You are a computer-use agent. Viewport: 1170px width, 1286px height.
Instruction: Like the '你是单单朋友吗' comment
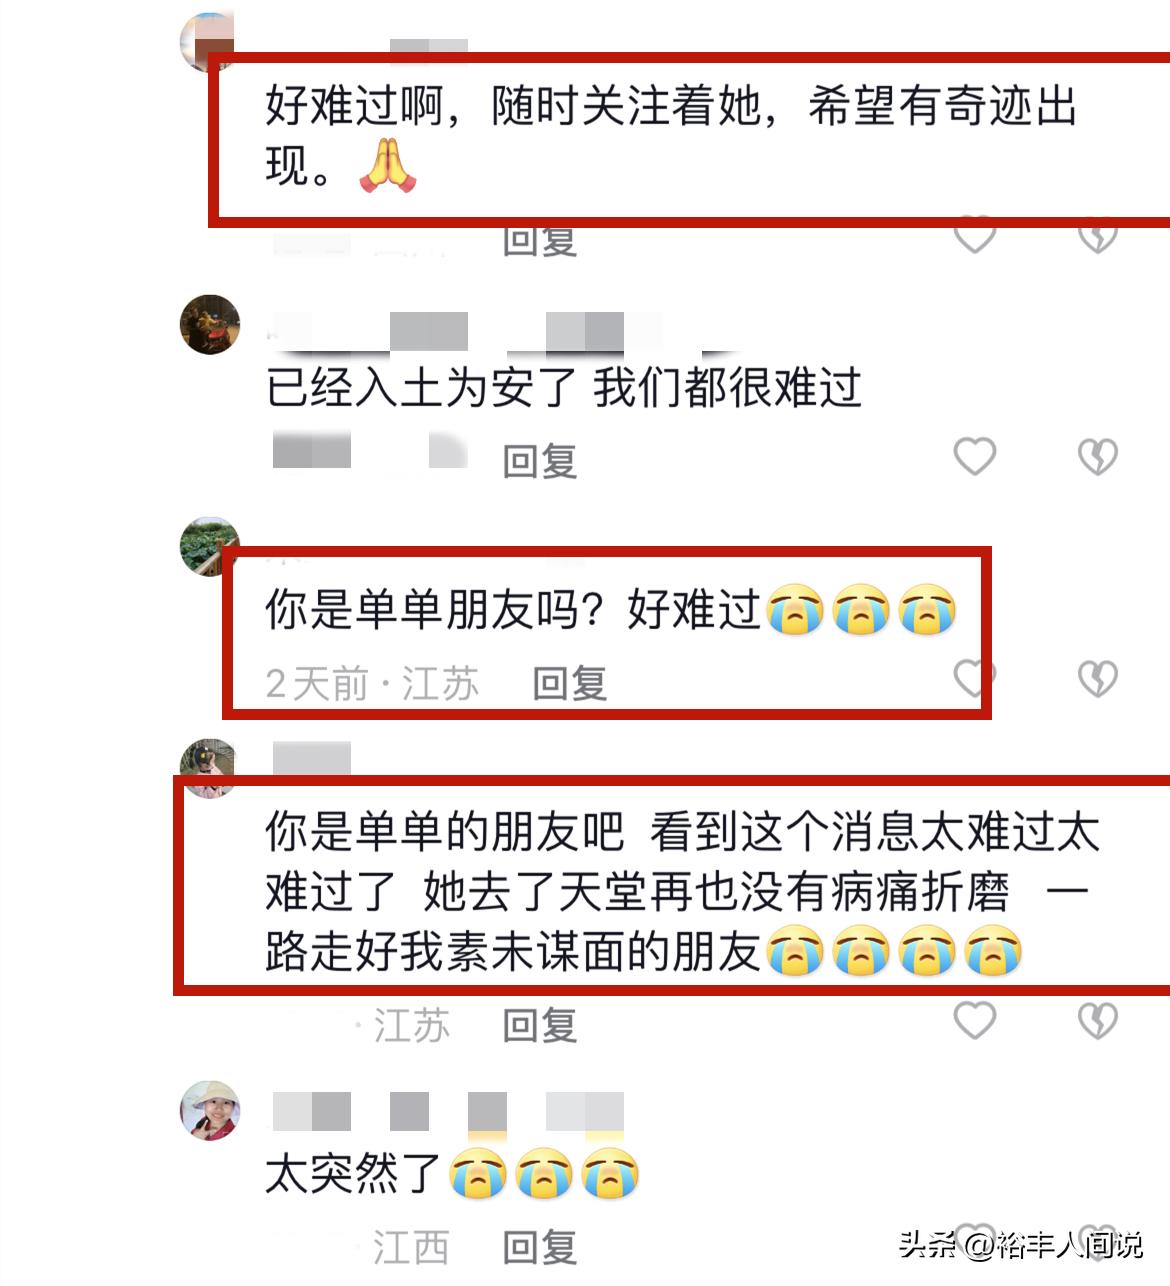click(972, 679)
